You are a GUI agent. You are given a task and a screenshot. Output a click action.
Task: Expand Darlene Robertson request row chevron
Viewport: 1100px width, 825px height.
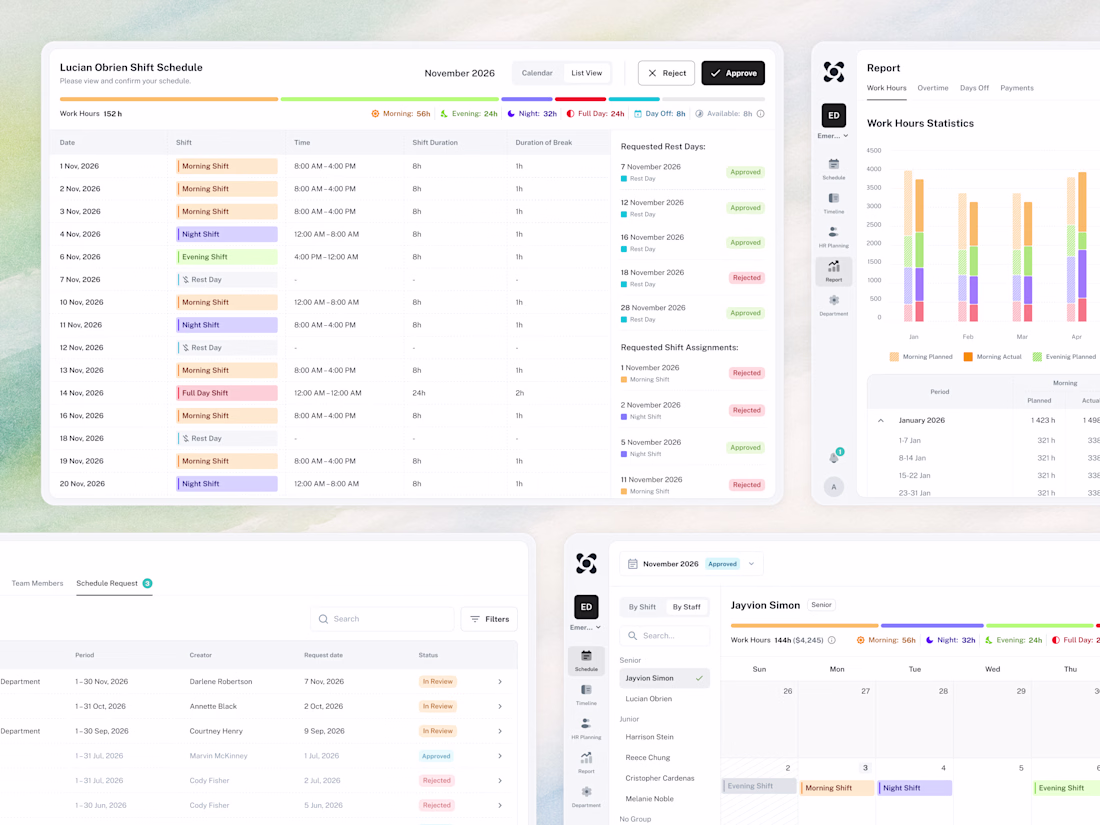pos(500,681)
